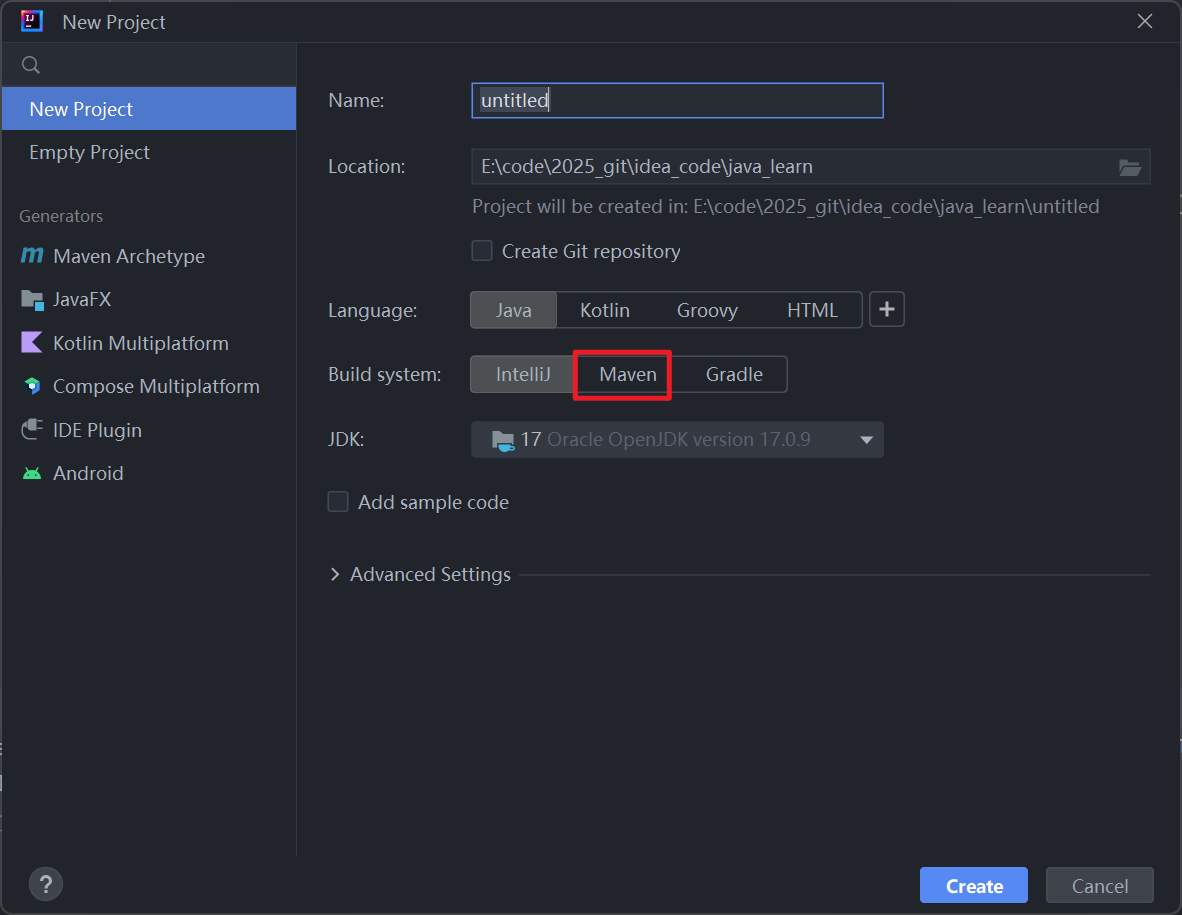
Task: Pick Groovy as the language
Action: pyautogui.click(x=707, y=310)
